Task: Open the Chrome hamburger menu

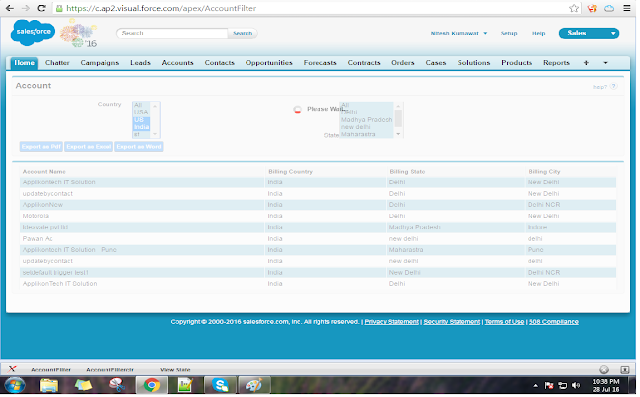Action: [627, 8]
